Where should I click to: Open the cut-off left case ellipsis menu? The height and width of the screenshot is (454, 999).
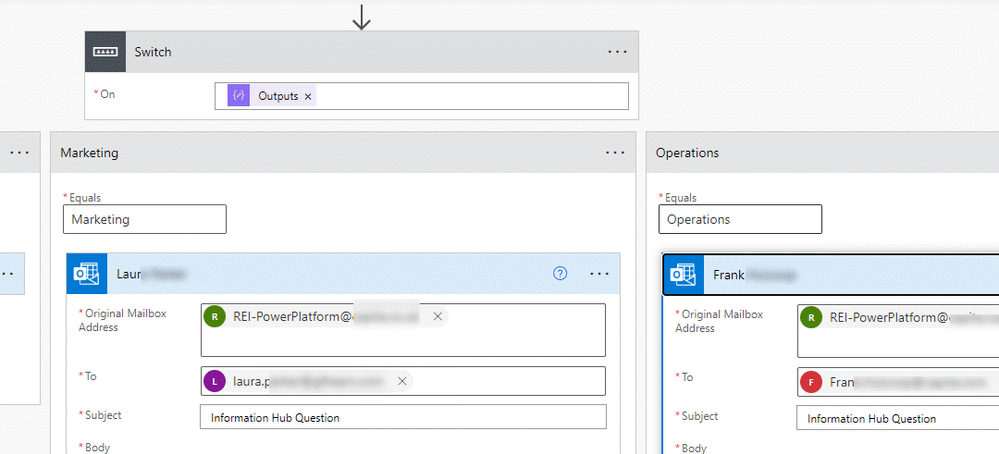pyautogui.click(x=19, y=153)
